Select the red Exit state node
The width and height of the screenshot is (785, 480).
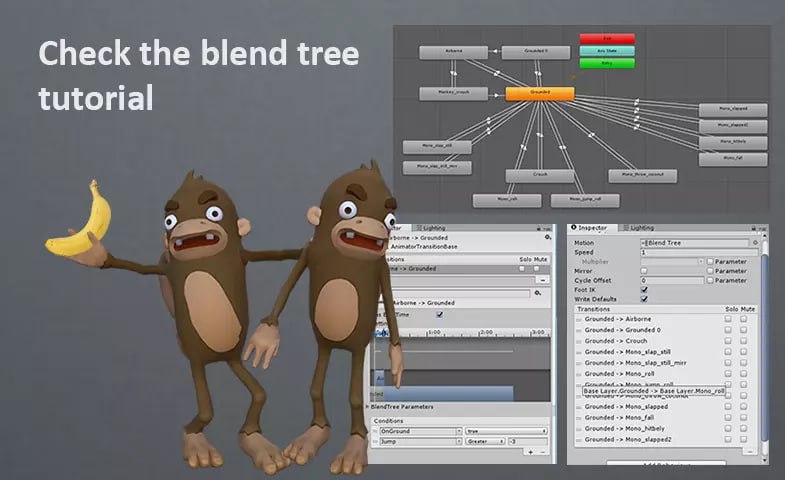pyautogui.click(x=606, y=38)
